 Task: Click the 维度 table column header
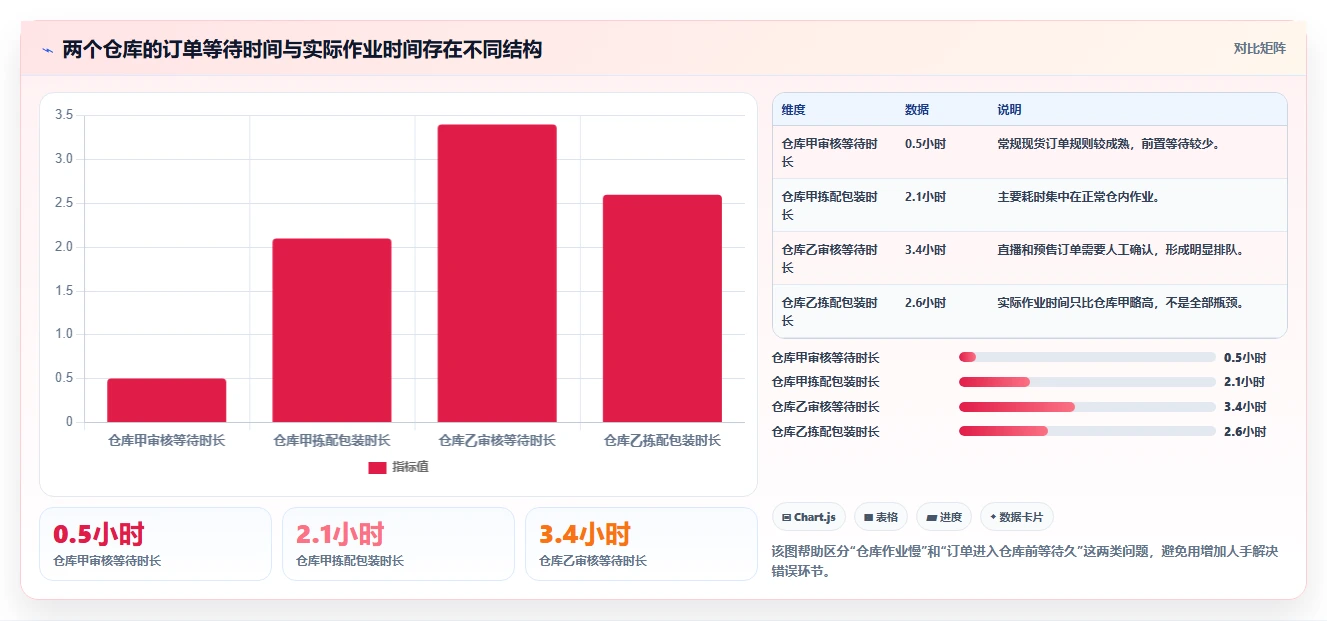click(x=794, y=110)
